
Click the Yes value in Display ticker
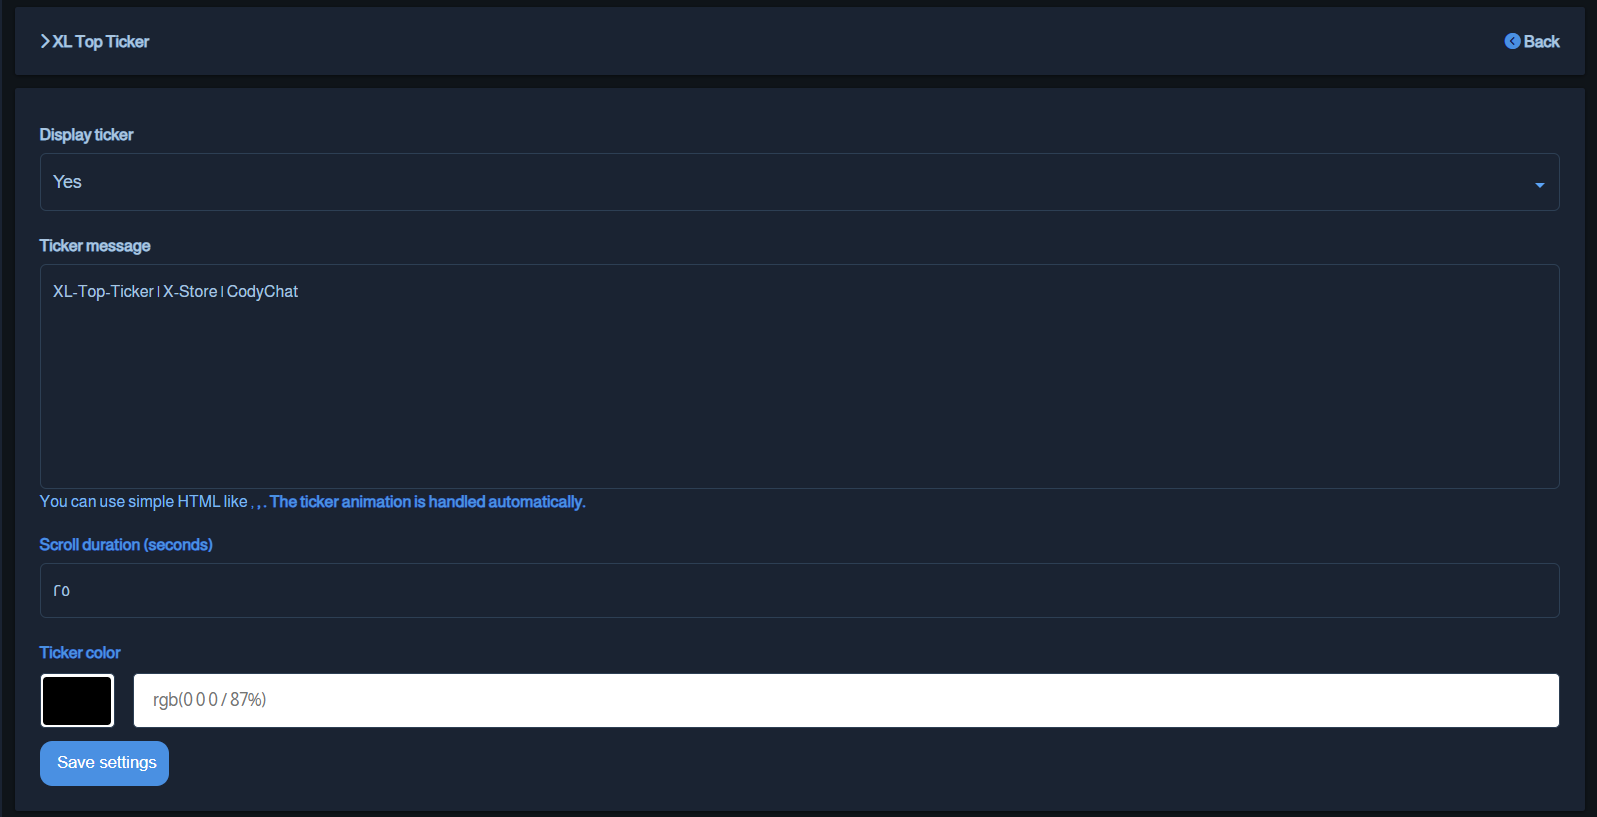coord(67,182)
